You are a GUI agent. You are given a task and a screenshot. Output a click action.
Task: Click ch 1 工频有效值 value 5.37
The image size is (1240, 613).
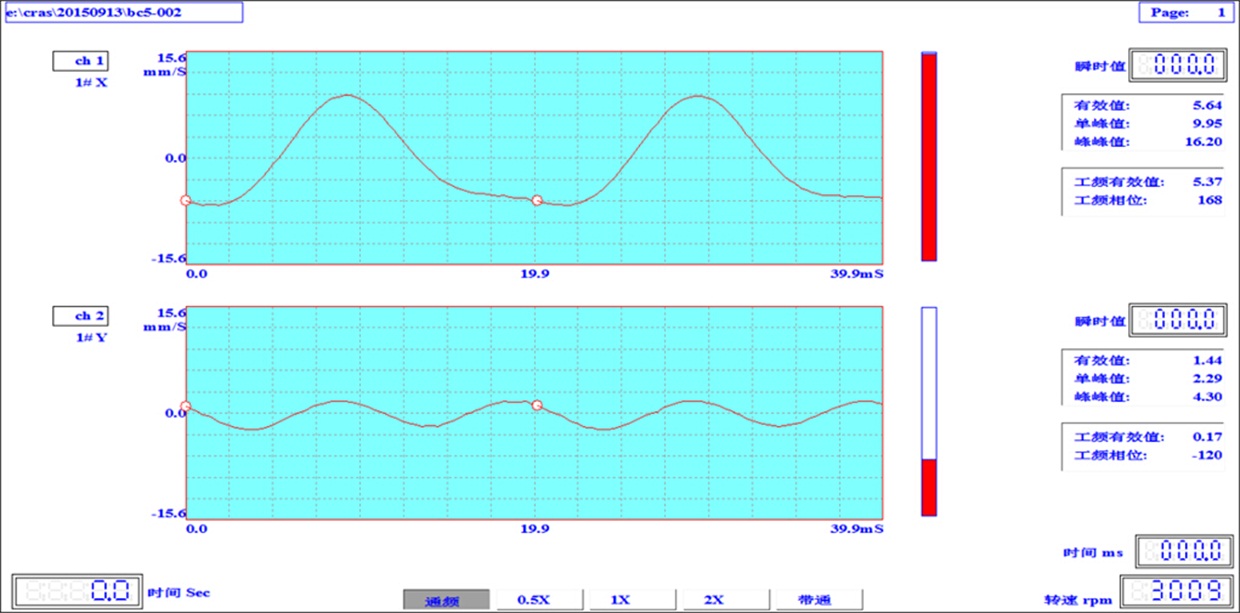(x=1209, y=182)
